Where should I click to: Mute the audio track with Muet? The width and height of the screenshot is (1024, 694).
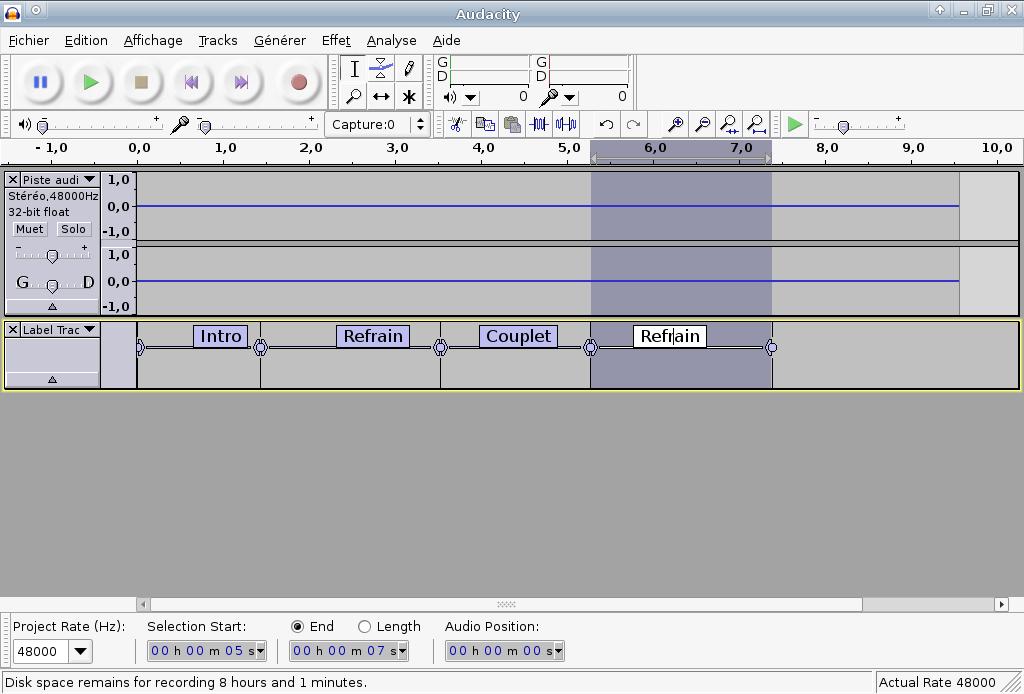29,229
